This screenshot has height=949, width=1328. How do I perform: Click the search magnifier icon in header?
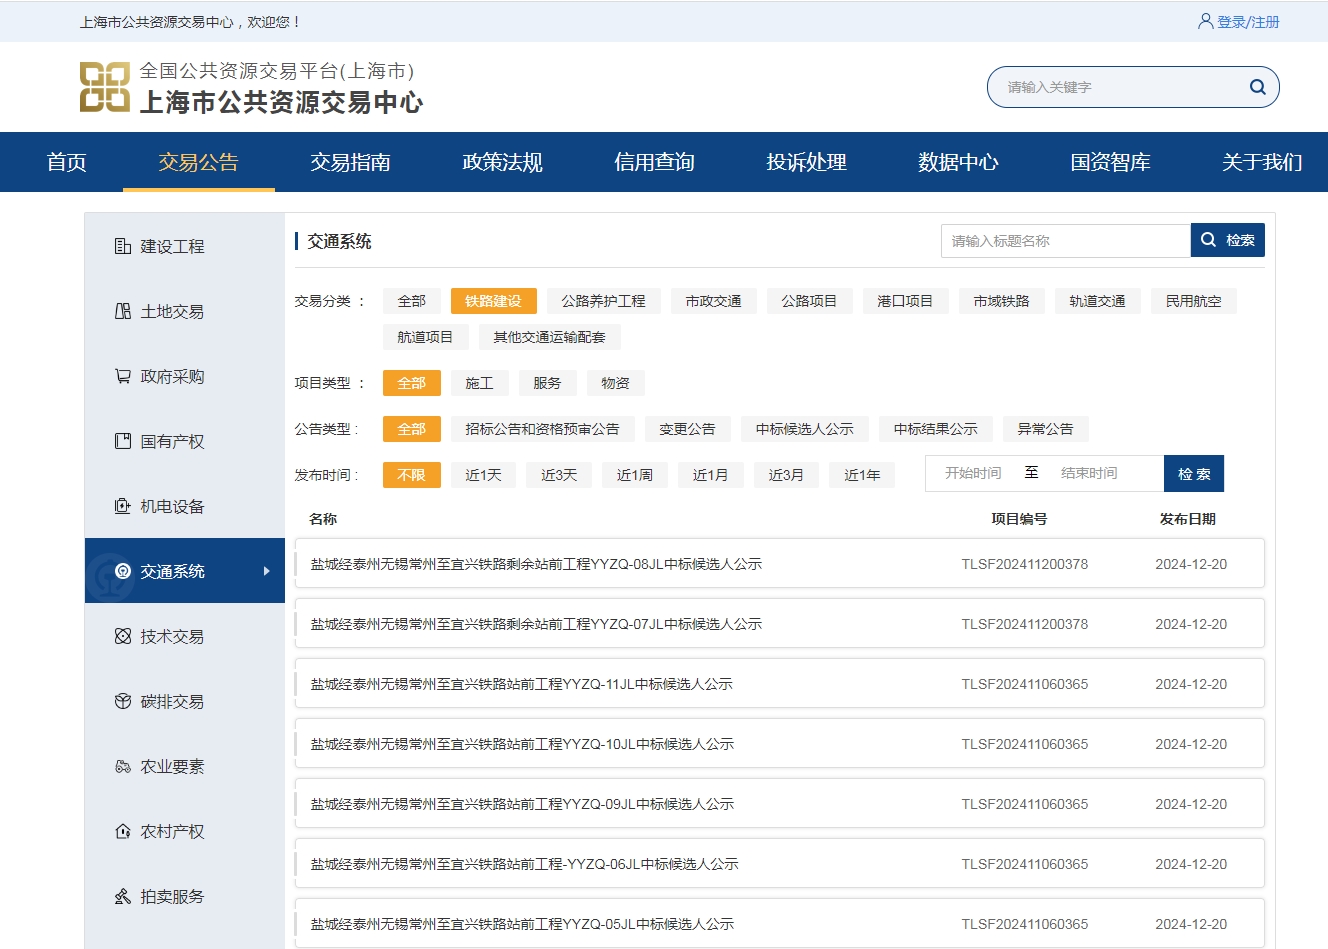click(x=1257, y=87)
